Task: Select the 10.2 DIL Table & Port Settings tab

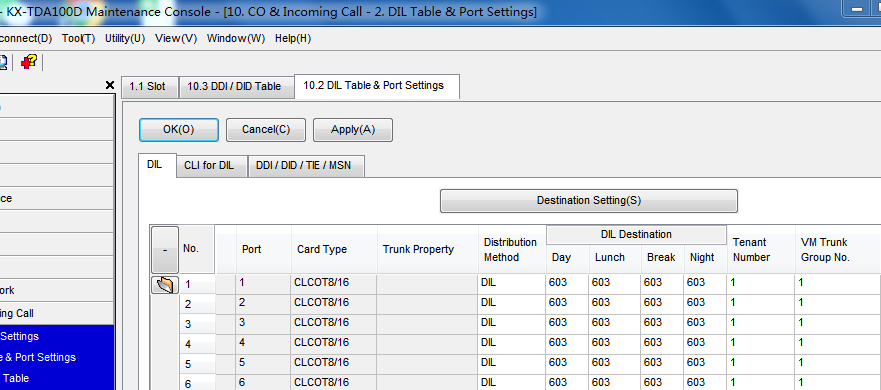Action: pos(376,86)
